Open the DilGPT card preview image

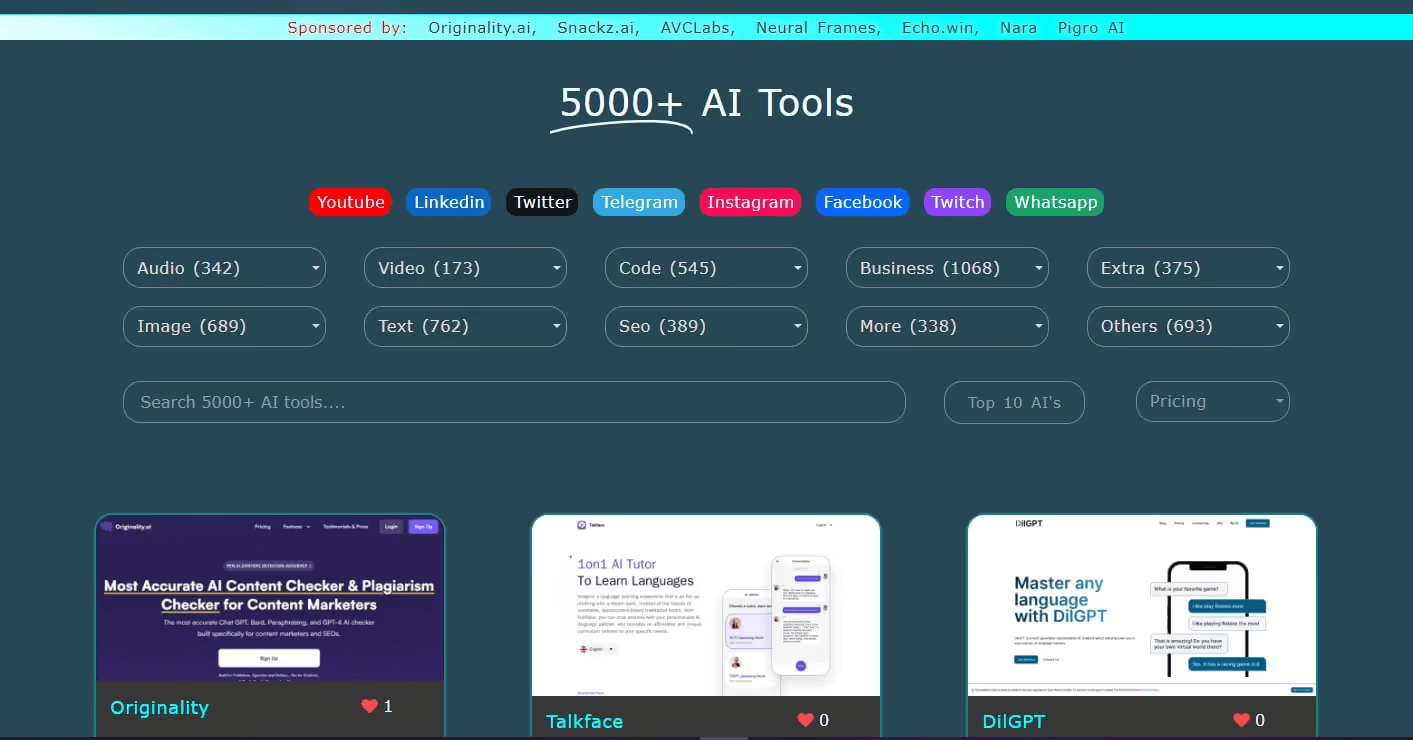click(x=1140, y=605)
